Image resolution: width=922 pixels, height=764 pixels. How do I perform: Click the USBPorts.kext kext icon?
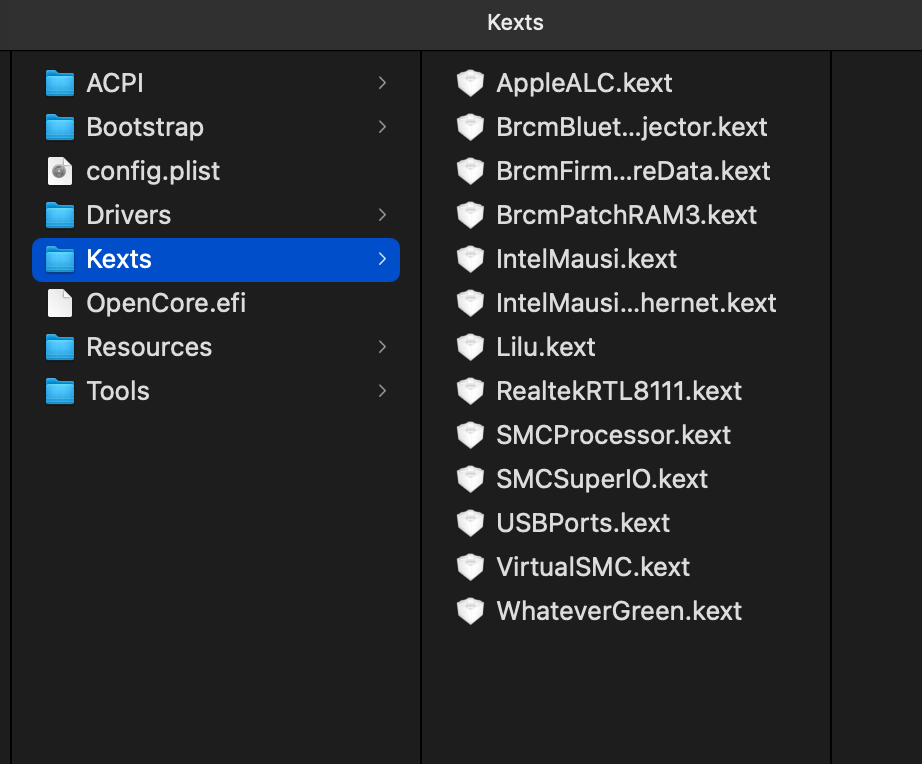470,523
